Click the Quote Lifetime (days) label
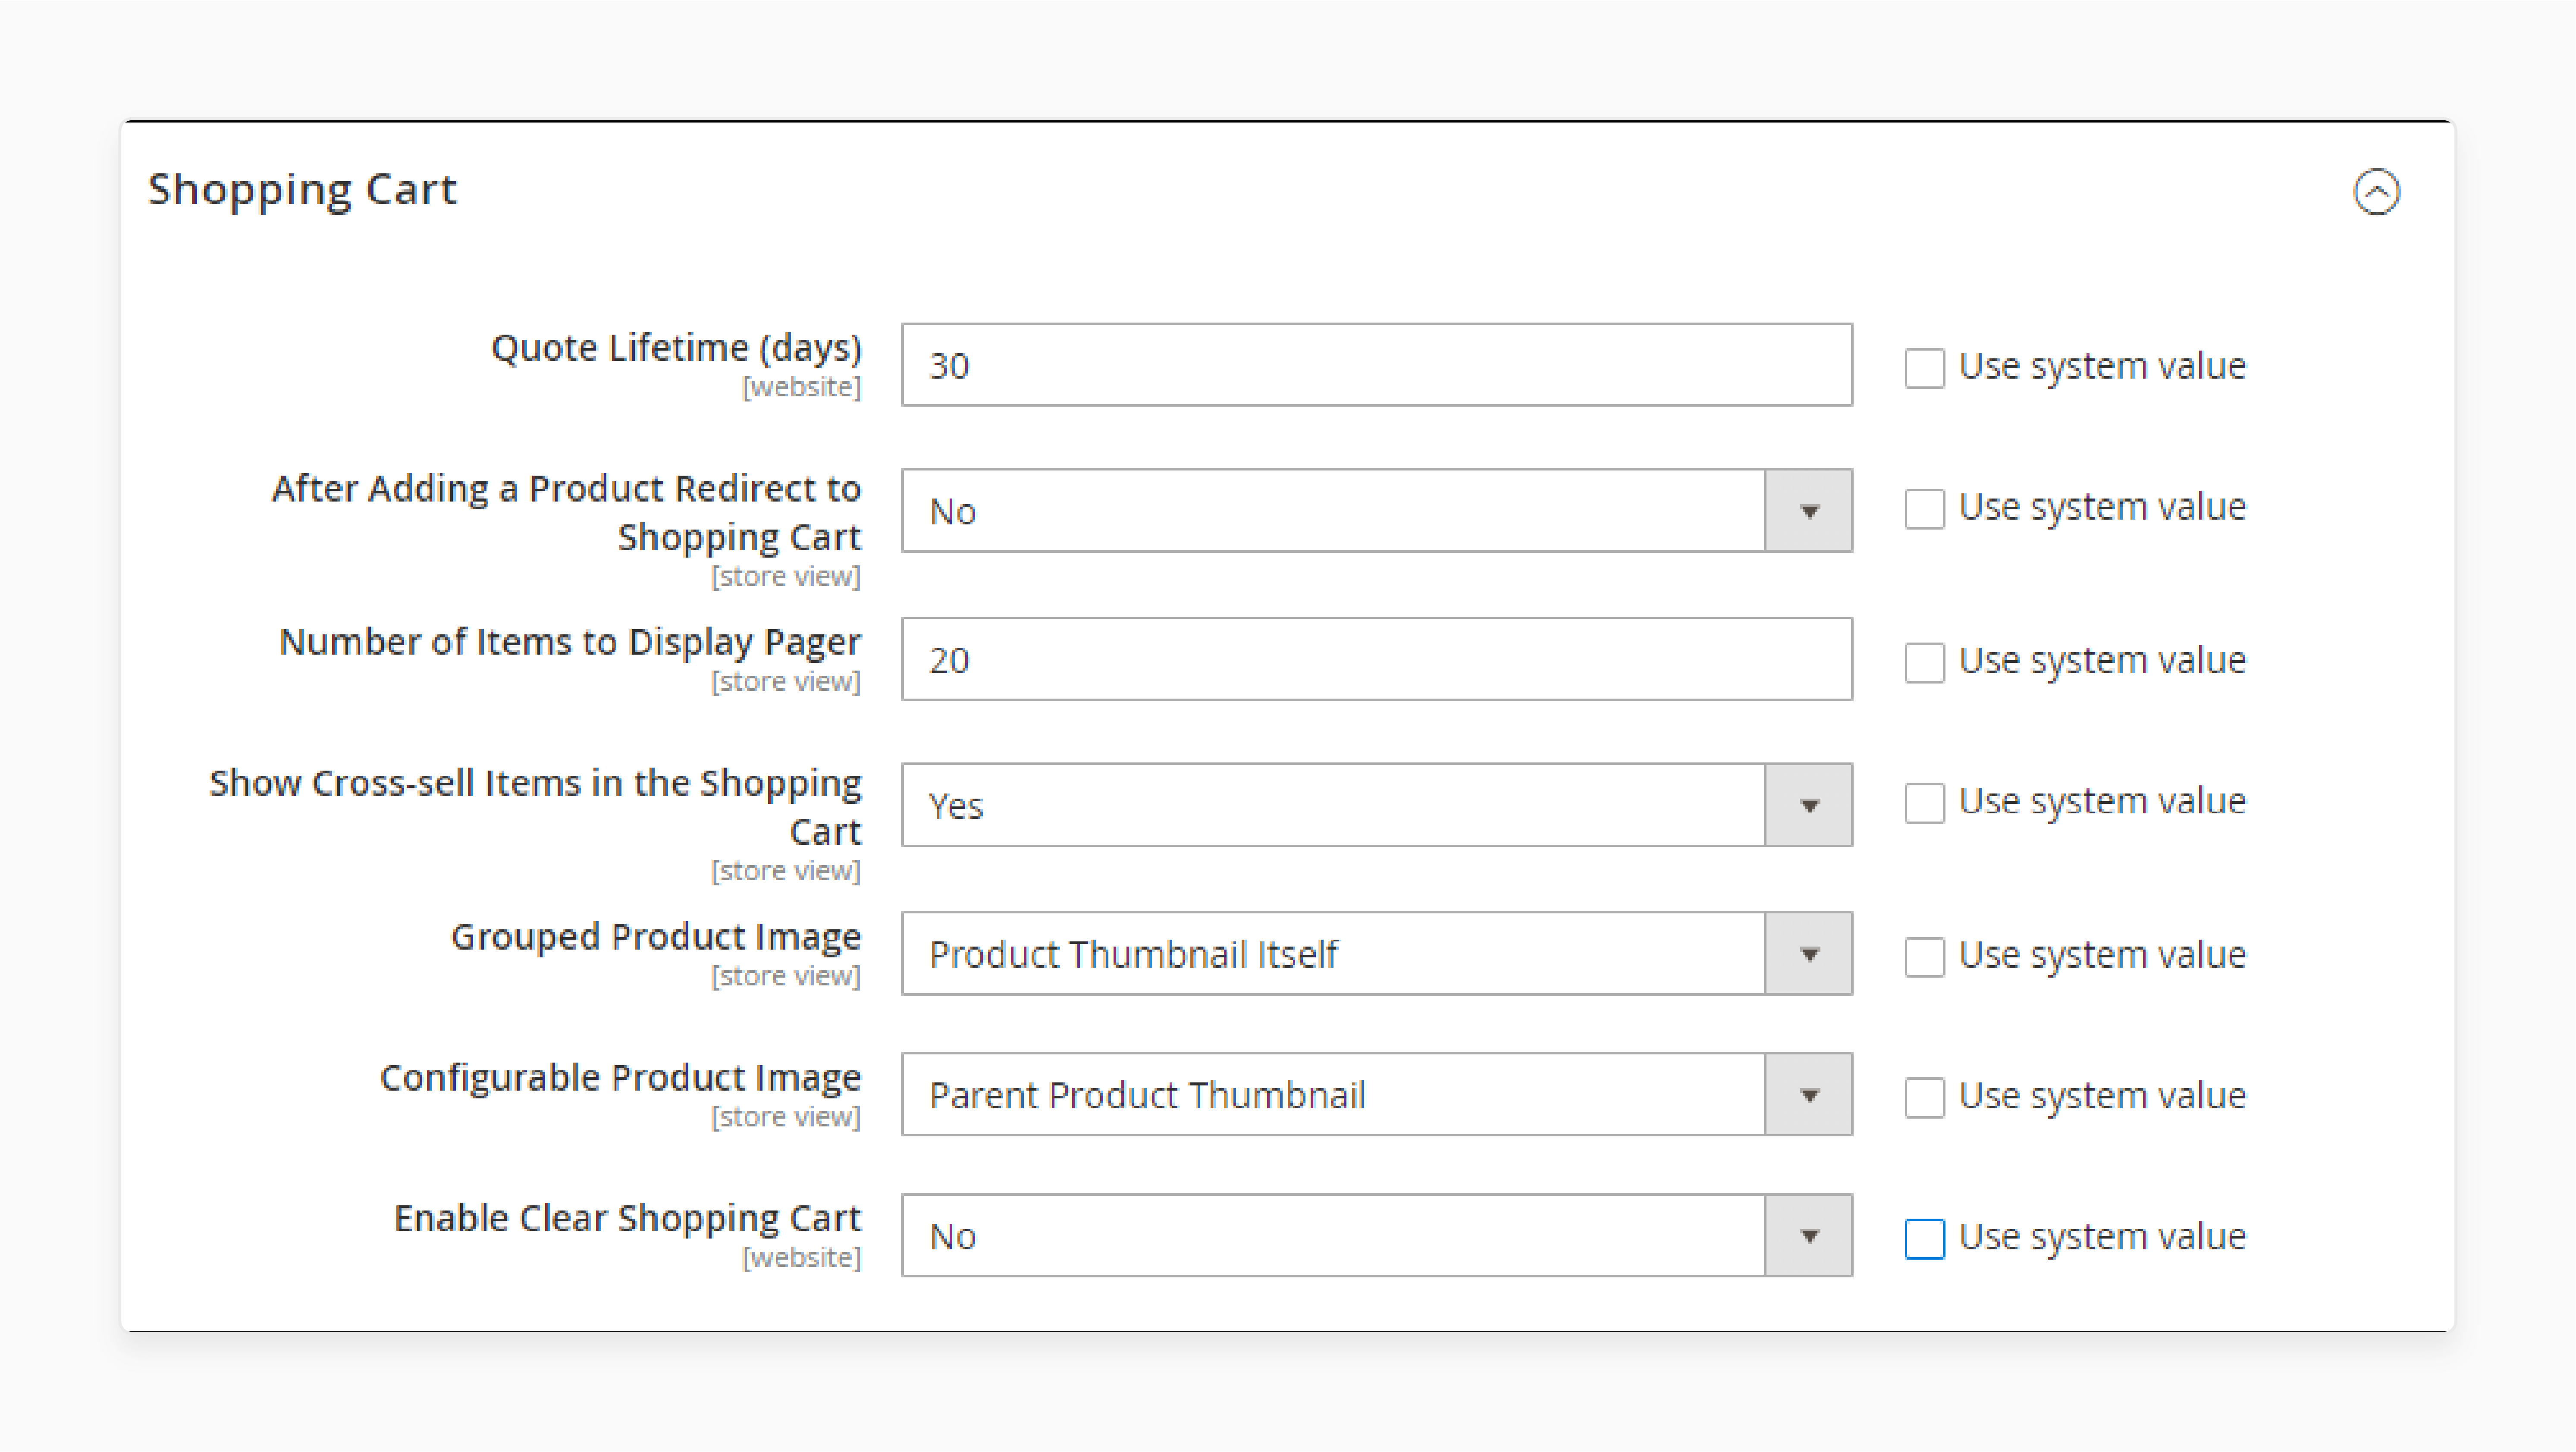Image resolution: width=2576 pixels, height=1452 pixels. tap(676, 348)
